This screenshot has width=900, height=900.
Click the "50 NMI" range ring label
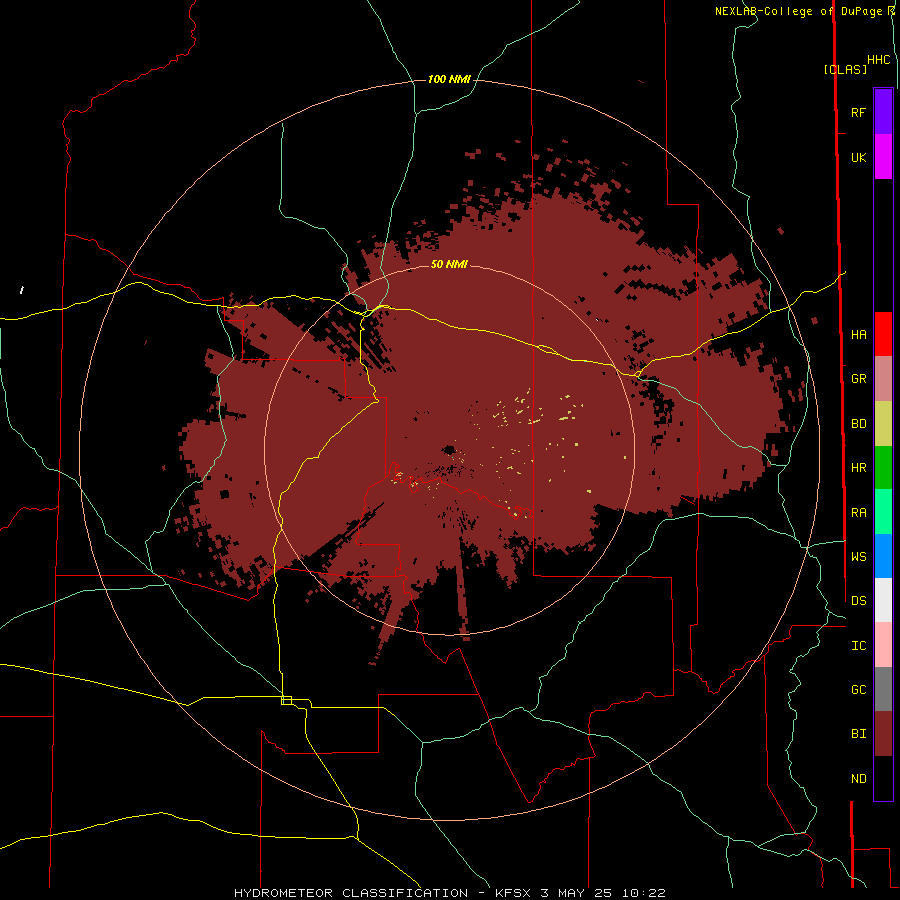click(449, 264)
